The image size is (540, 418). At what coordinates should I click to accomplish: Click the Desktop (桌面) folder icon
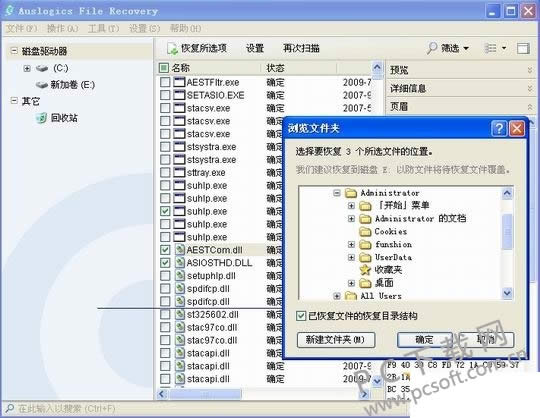click(x=365, y=283)
